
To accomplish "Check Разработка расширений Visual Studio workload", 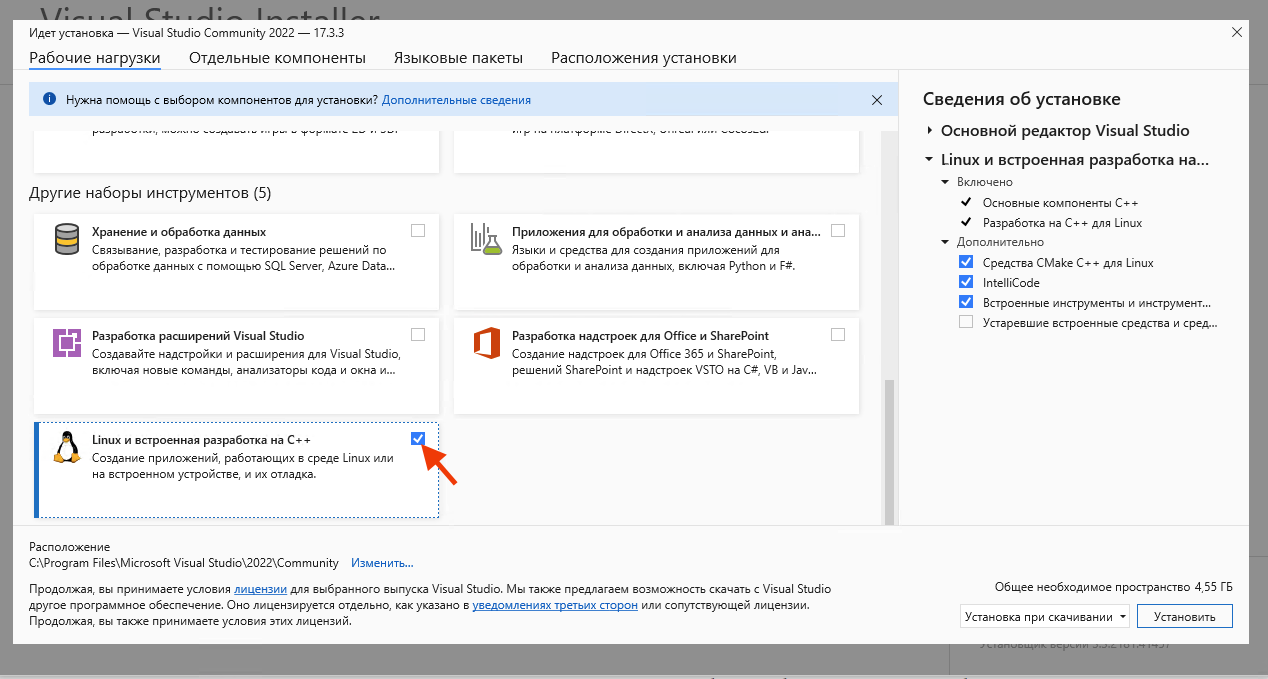I will (418, 334).
